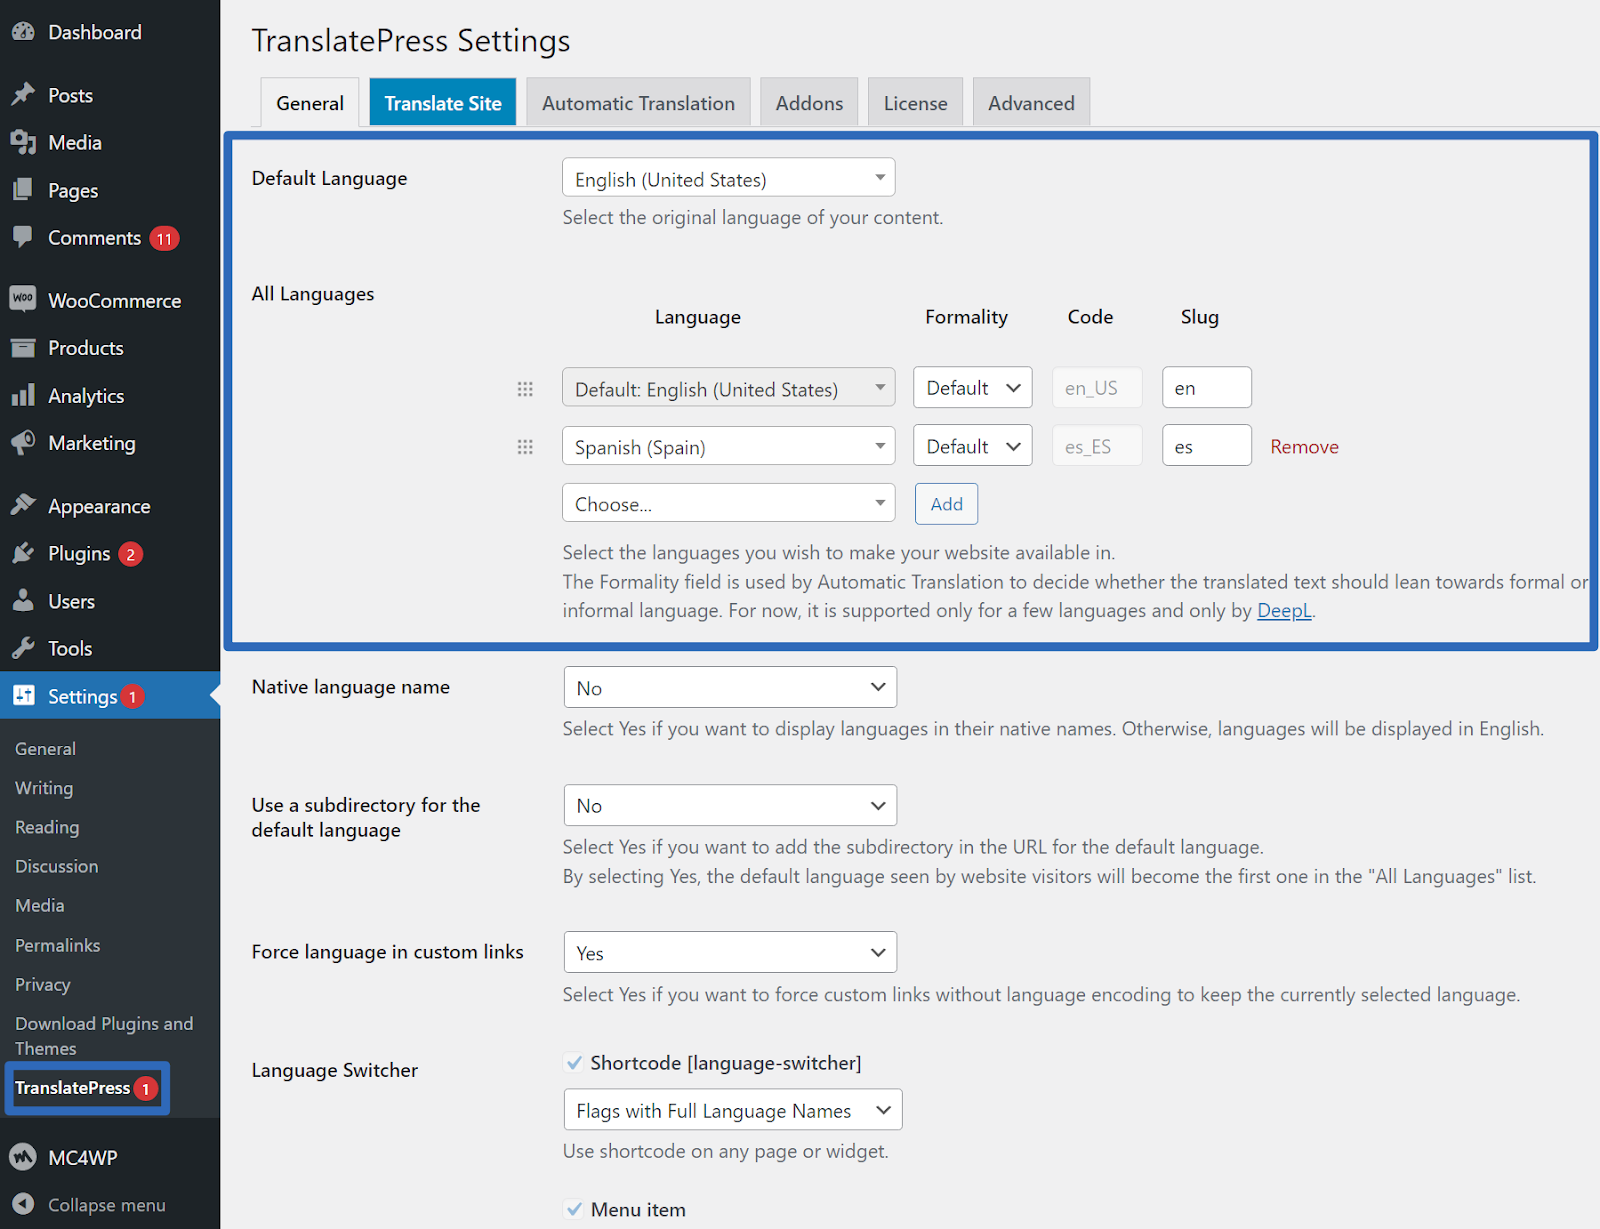1600x1229 pixels.
Task: Follow the DeepL link
Action: (1284, 610)
